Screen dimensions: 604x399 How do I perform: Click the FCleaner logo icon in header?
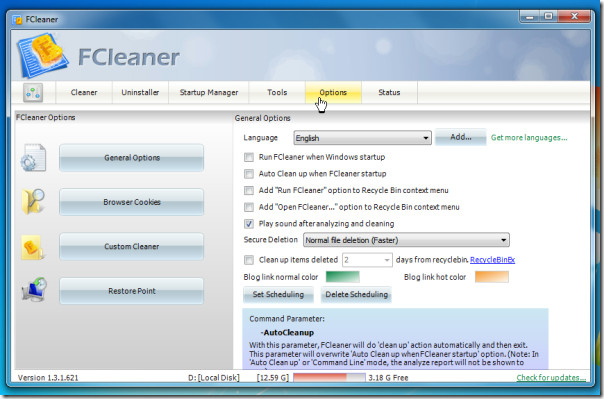tap(42, 55)
